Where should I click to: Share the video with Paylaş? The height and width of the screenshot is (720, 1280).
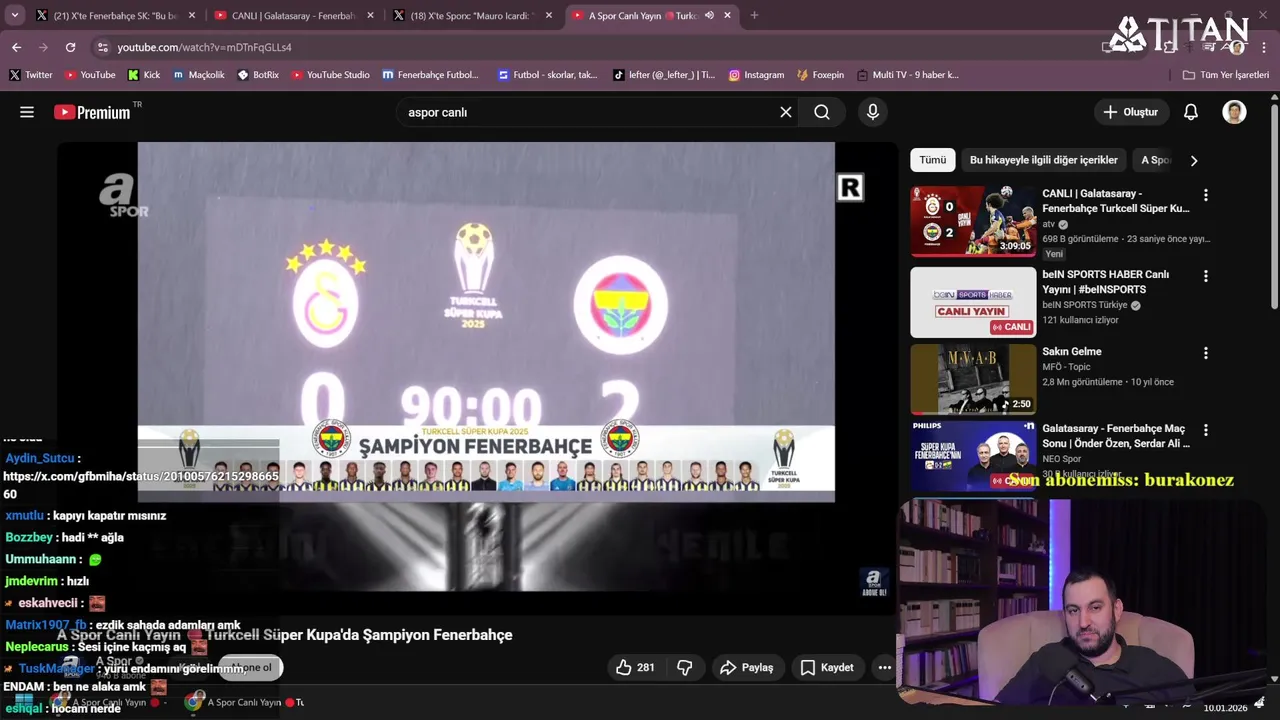[x=747, y=667]
